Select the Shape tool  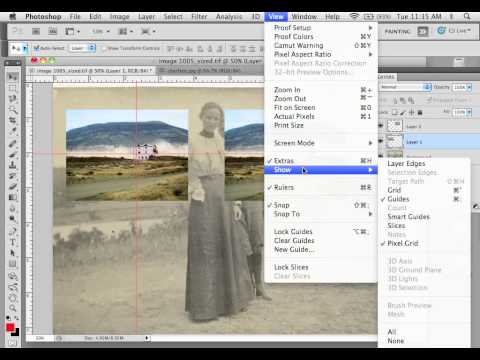(13, 264)
